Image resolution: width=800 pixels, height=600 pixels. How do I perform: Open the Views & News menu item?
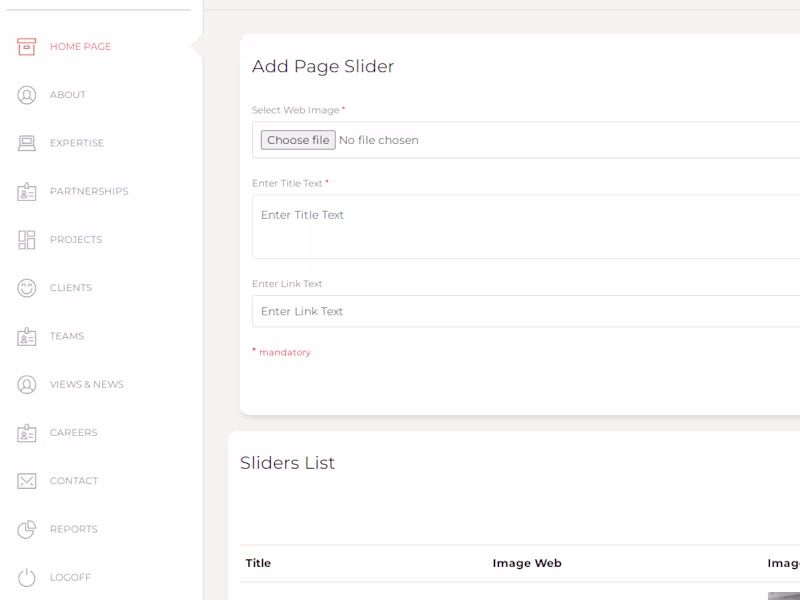pyautogui.click(x=87, y=385)
